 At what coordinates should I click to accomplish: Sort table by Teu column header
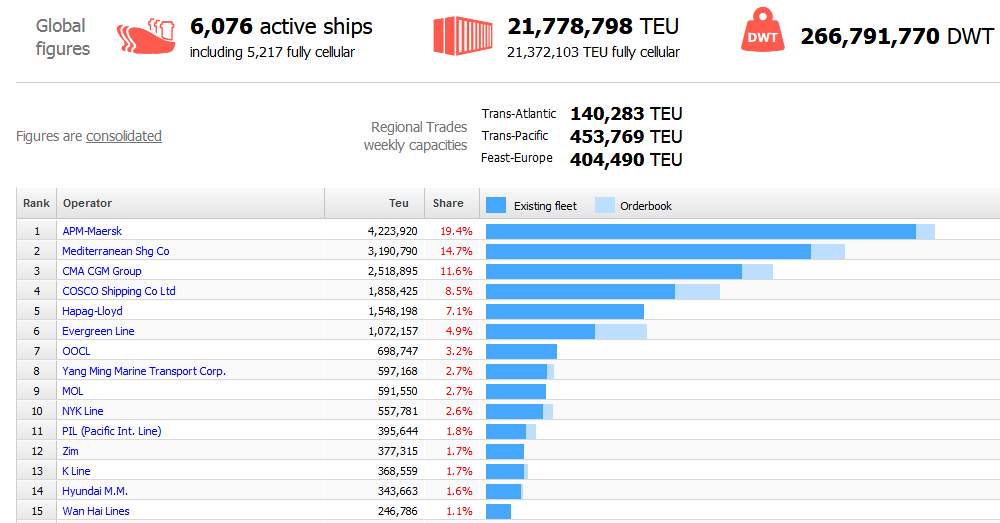point(398,203)
